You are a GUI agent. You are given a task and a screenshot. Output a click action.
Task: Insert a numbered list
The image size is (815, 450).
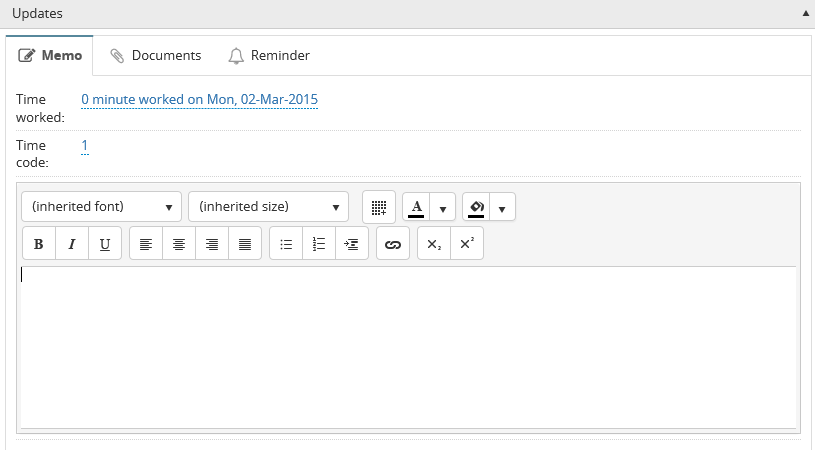click(x=319, y=244)
